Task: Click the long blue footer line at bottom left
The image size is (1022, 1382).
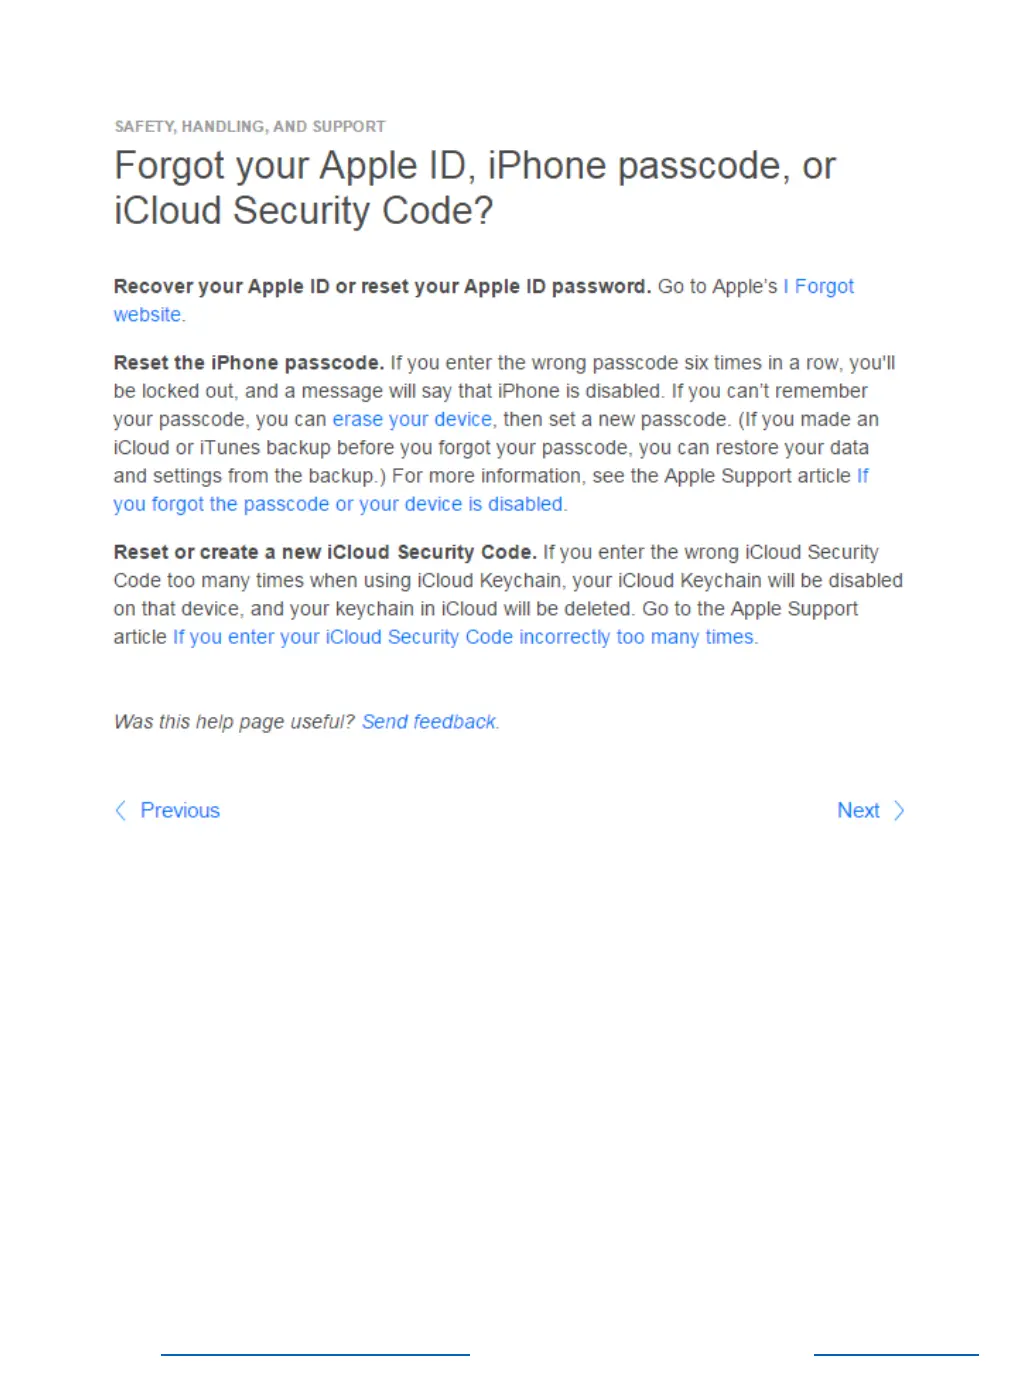Action: point(315,1354)
